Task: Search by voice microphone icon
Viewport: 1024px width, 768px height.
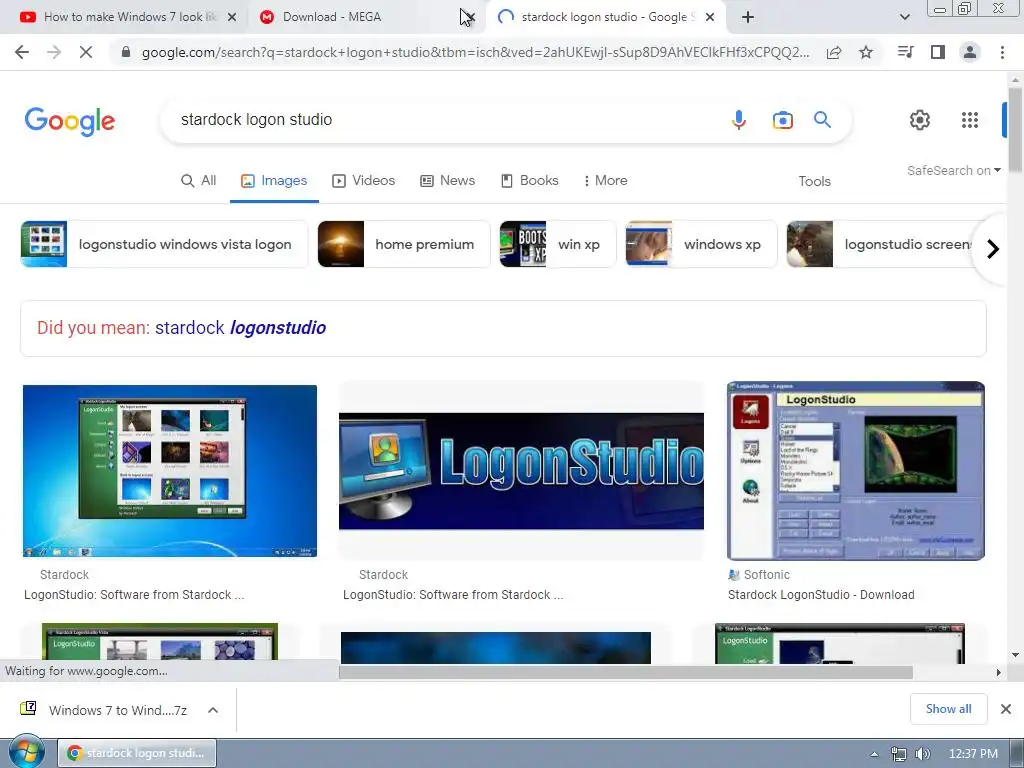Action: click(x=739, y=120)
